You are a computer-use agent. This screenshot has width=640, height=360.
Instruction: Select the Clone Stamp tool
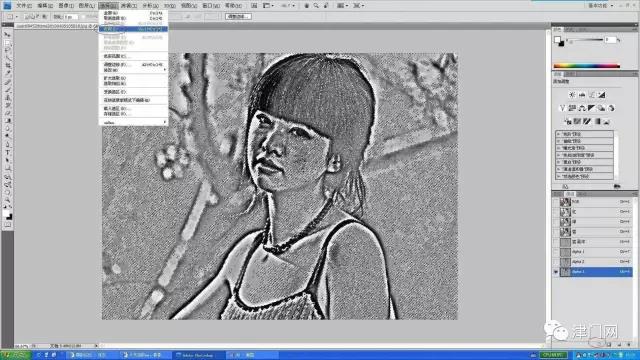pos(7,98)
